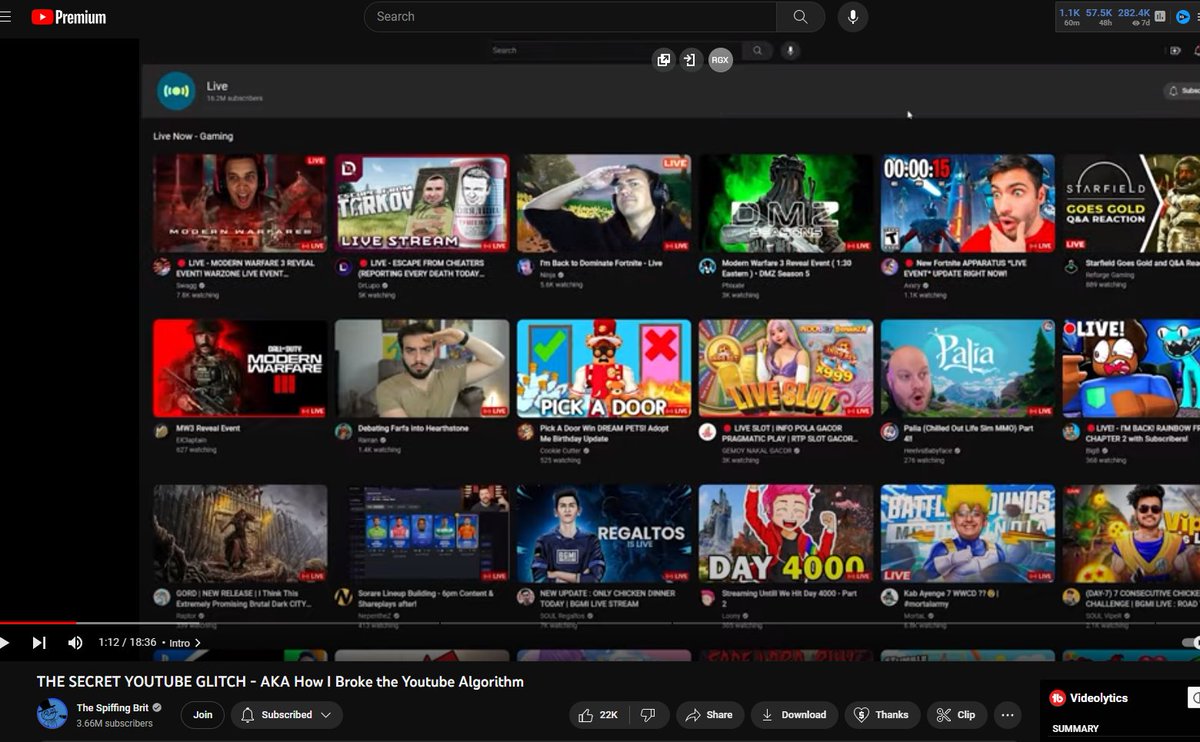Download the video

[794, 715]
